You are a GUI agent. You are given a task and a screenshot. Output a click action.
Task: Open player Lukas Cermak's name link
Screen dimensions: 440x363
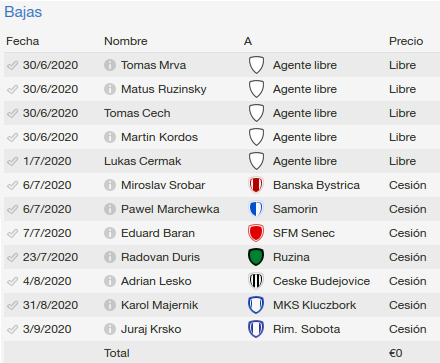point(143,161)
